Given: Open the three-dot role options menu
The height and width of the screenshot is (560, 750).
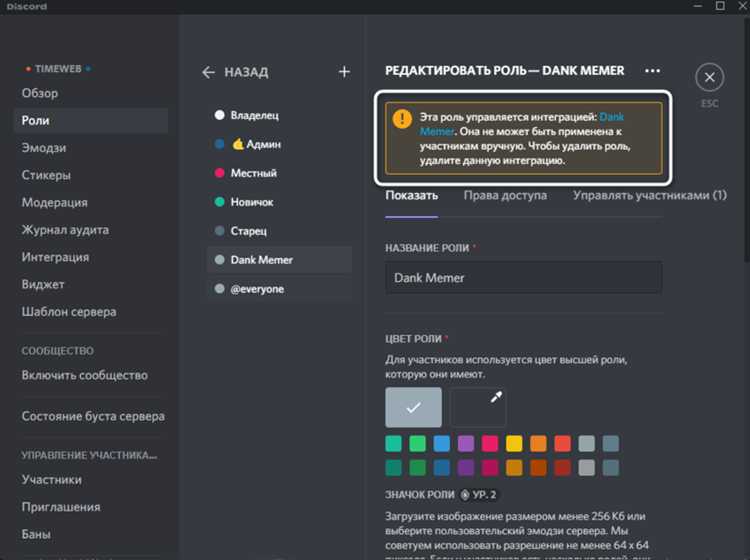Looking at the screenshot, I should click(x=652, y=71).
